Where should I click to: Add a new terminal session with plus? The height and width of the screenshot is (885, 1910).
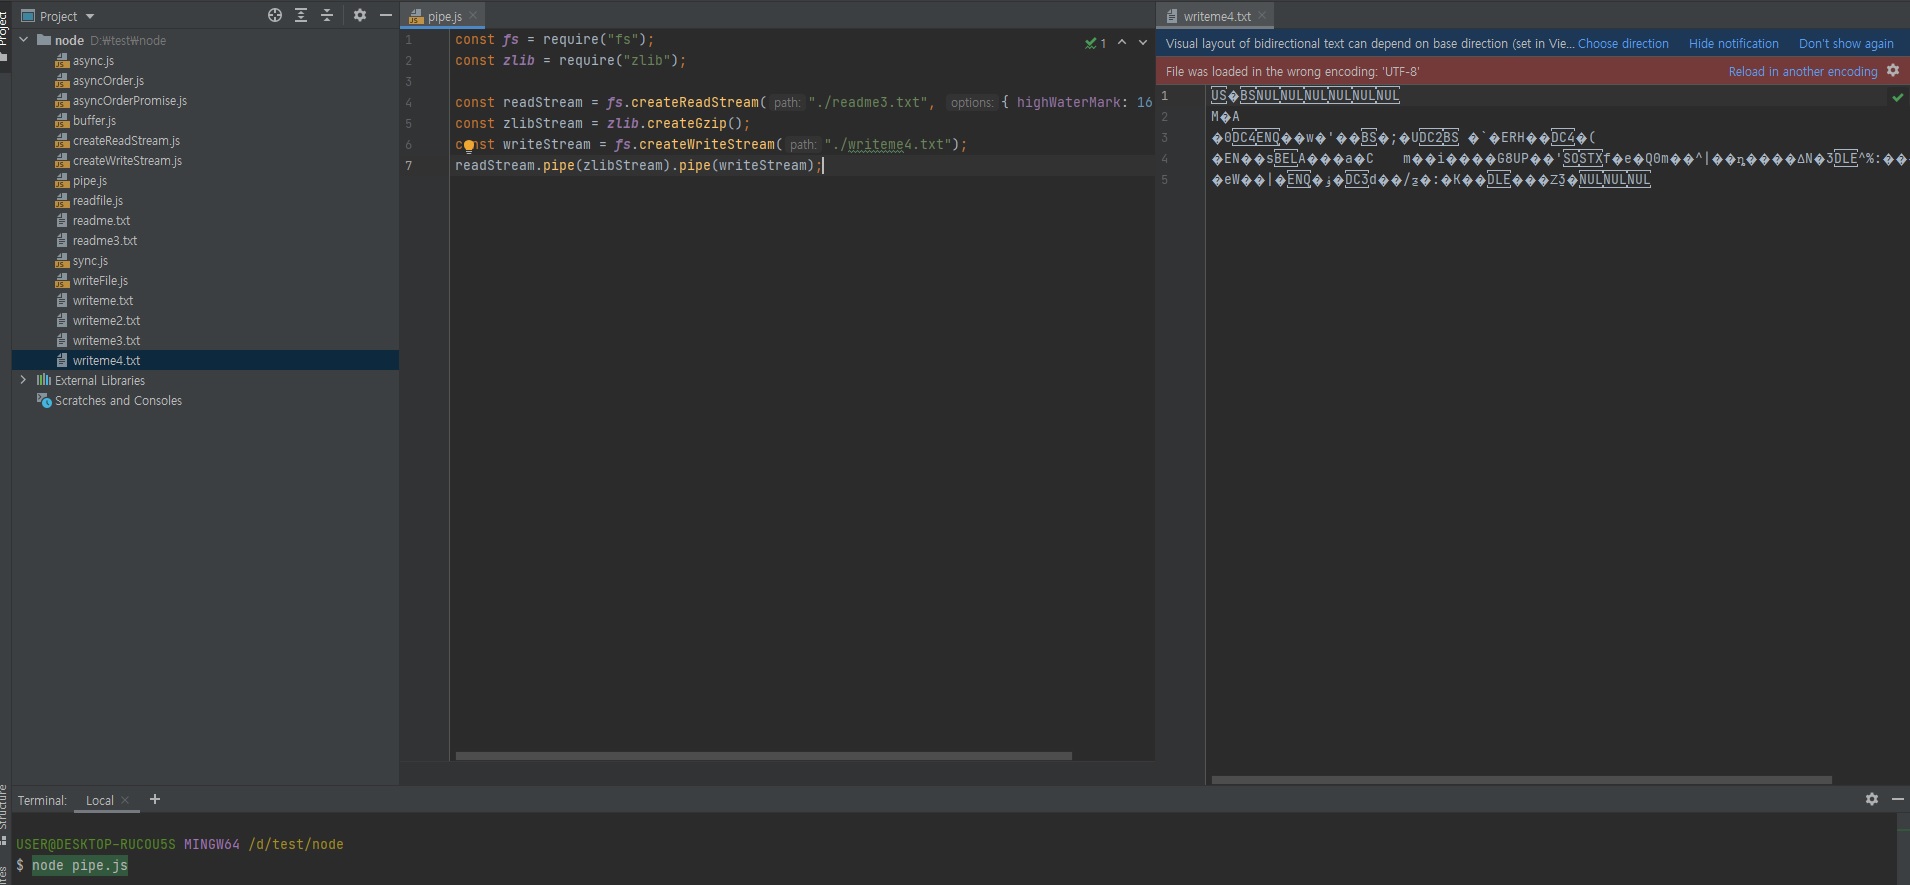tap(154, 799)
